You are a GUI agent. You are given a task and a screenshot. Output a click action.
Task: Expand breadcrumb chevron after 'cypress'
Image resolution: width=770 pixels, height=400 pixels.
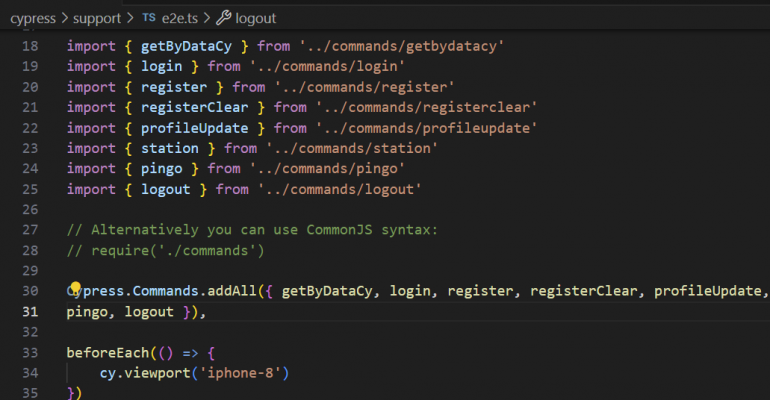click(65, 18)
